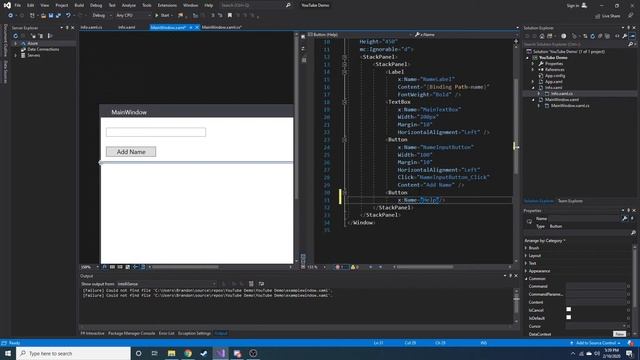
Task: Click the Properties panel vertical scrollbar
Action: pyautogui.click(x=635, y=278)
